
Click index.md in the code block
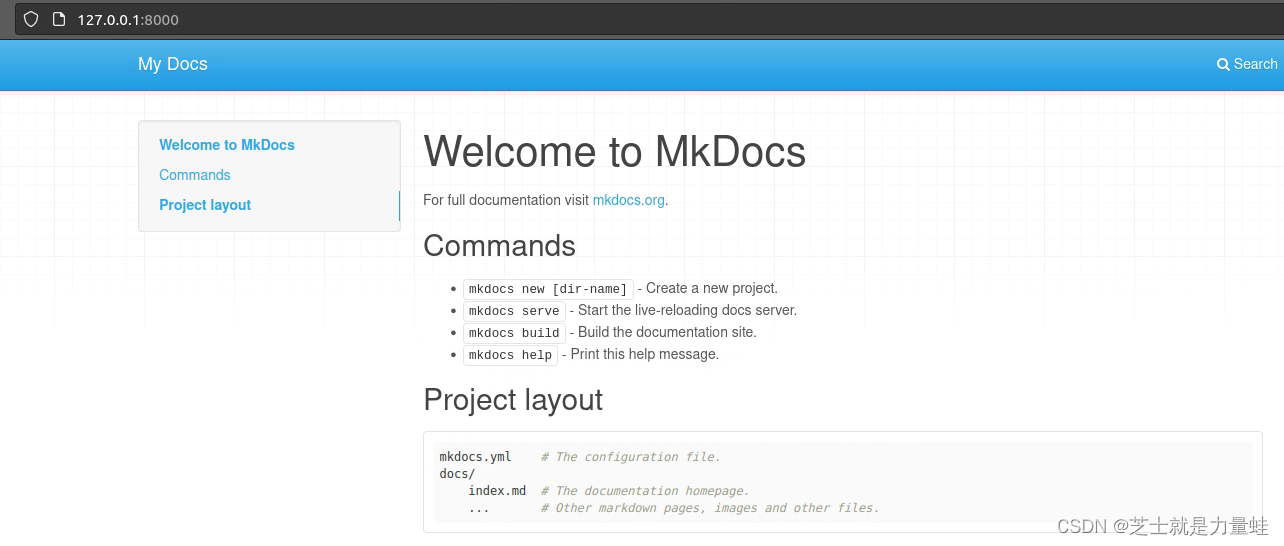click(x=497, y=491)
